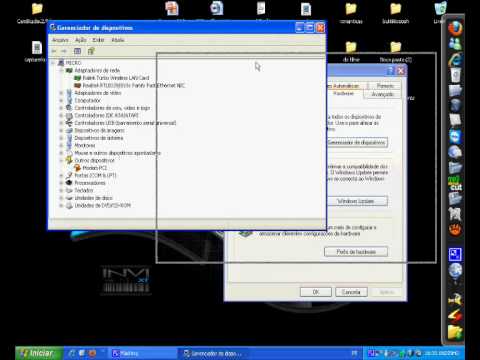The image size is (480, 360).
Task: Open the Exibir menu
Action: pyautogui.click(x=98, y=40)
